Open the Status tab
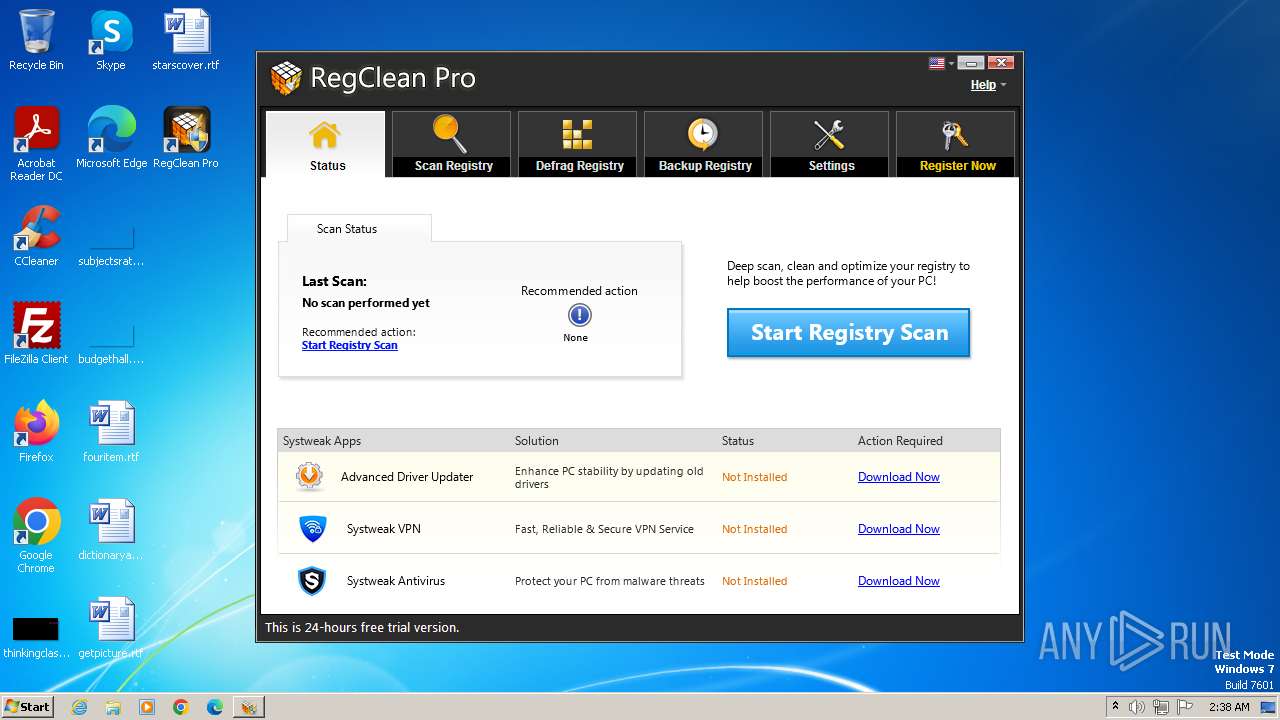 325,144
